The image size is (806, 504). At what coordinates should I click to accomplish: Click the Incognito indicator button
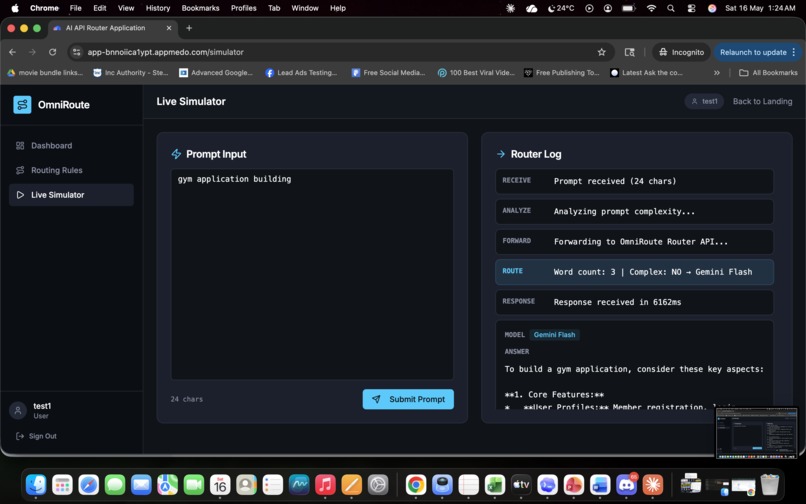(682, 52)
